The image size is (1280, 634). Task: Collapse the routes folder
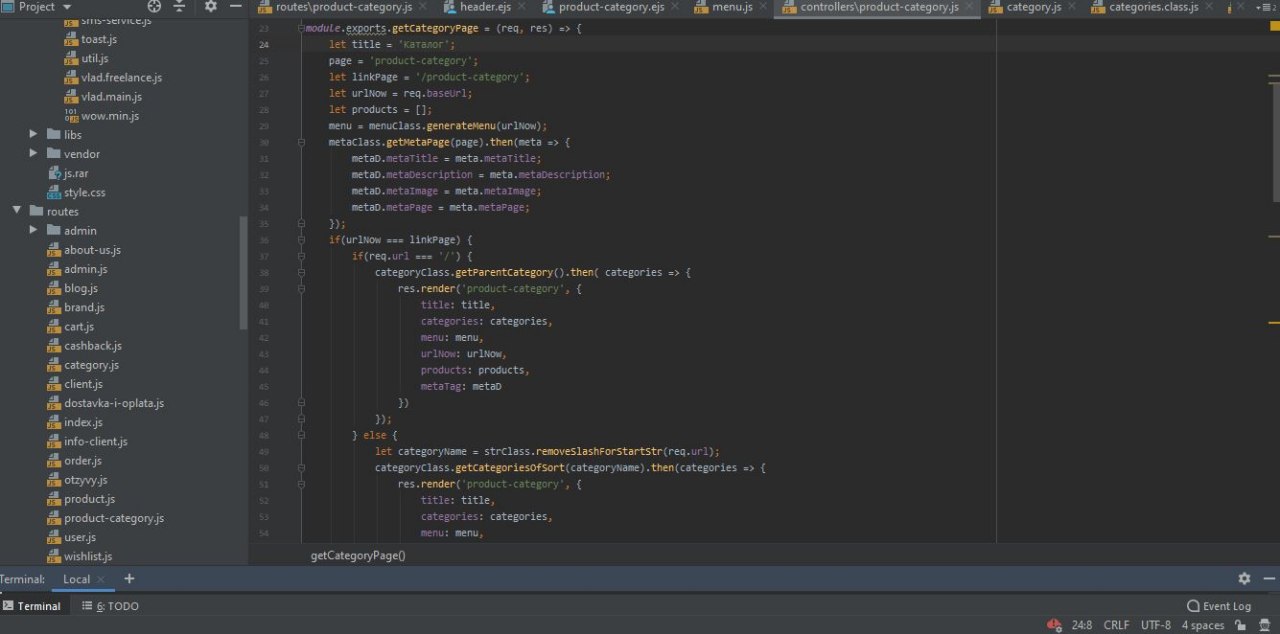tap(17, 211)
